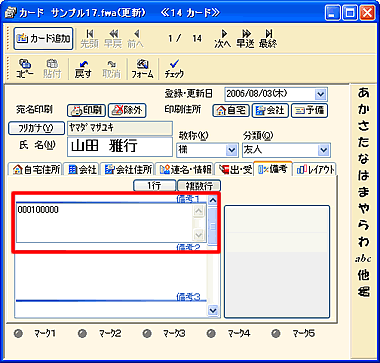This screenshot has height=363, width=380.
Task: Select 他 in the side index
Action: (363, 274)
